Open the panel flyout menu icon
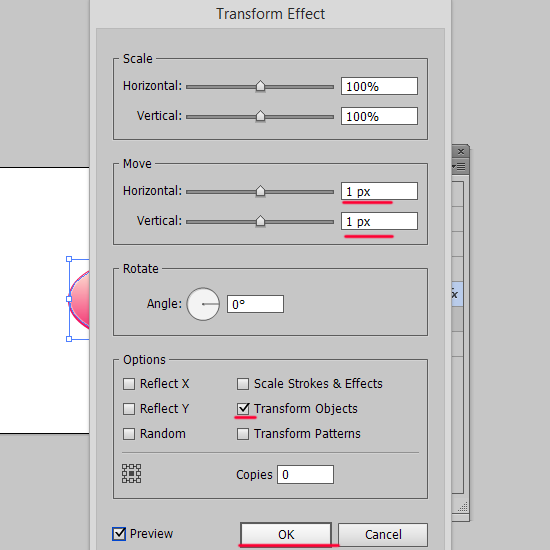Screen dimensions: 550x550 click(x=459, y=166)
